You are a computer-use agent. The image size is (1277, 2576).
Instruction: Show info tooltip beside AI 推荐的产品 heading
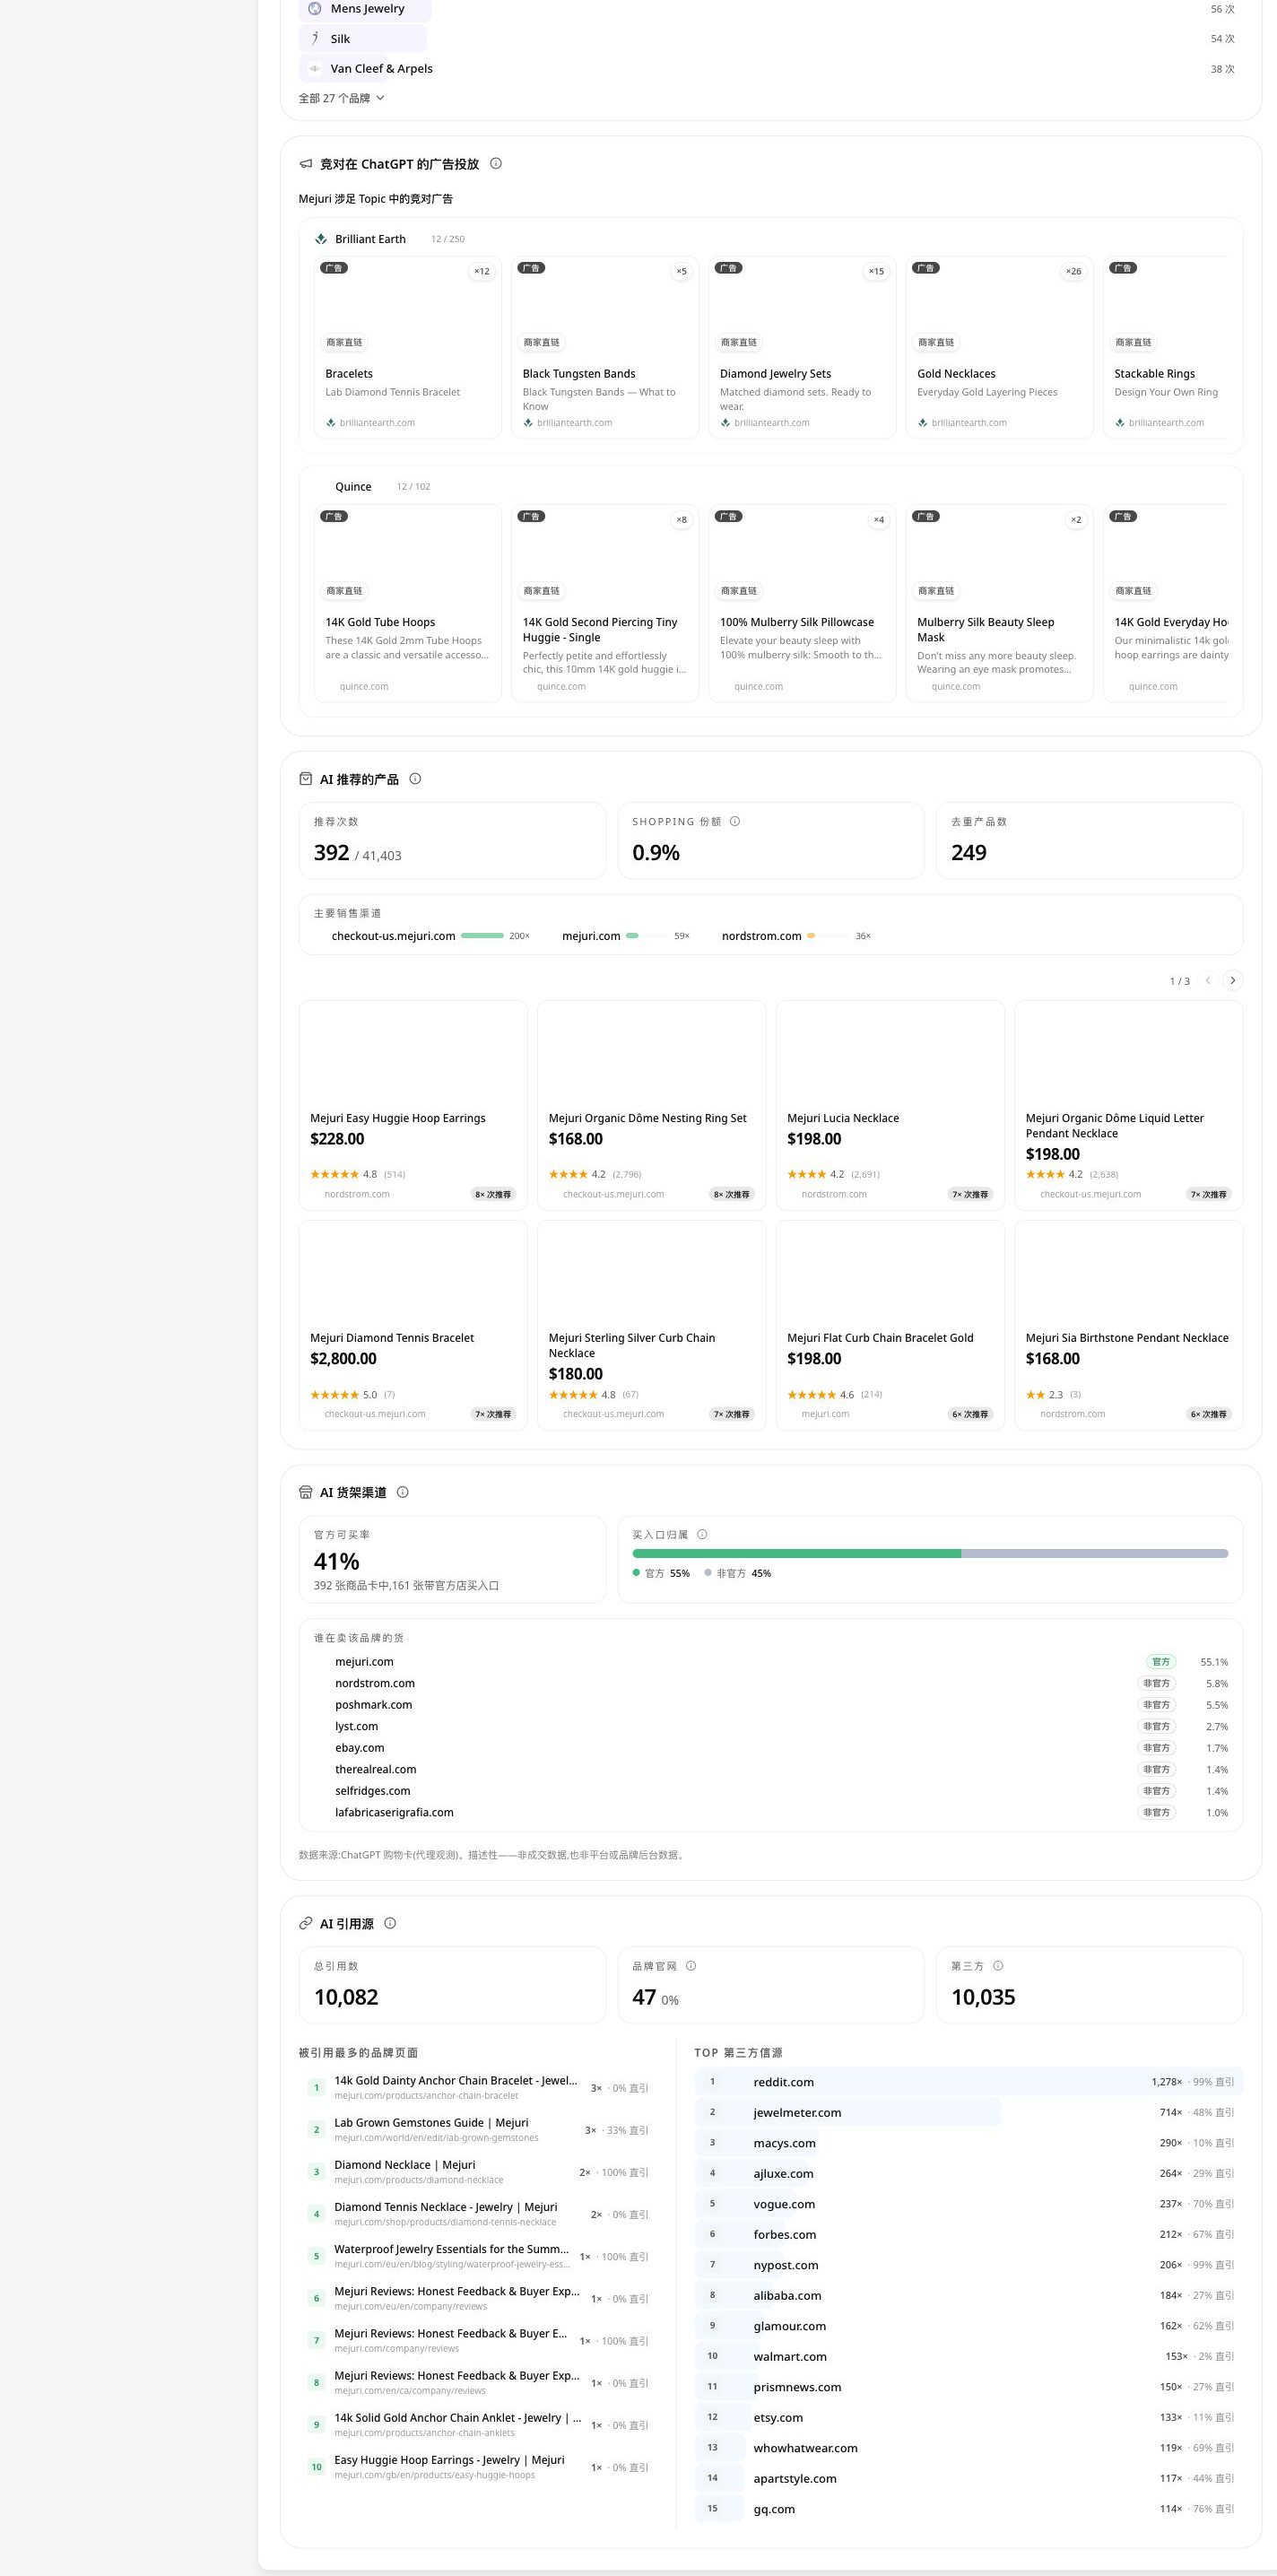[415, 779]
